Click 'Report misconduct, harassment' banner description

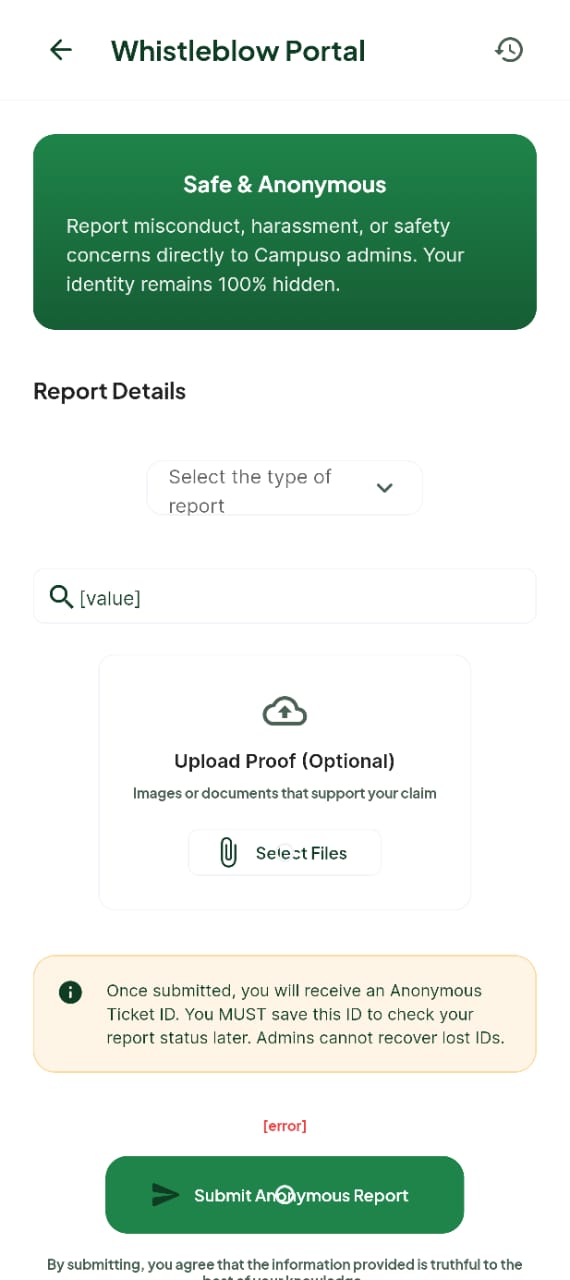click(x=265, y=255)
